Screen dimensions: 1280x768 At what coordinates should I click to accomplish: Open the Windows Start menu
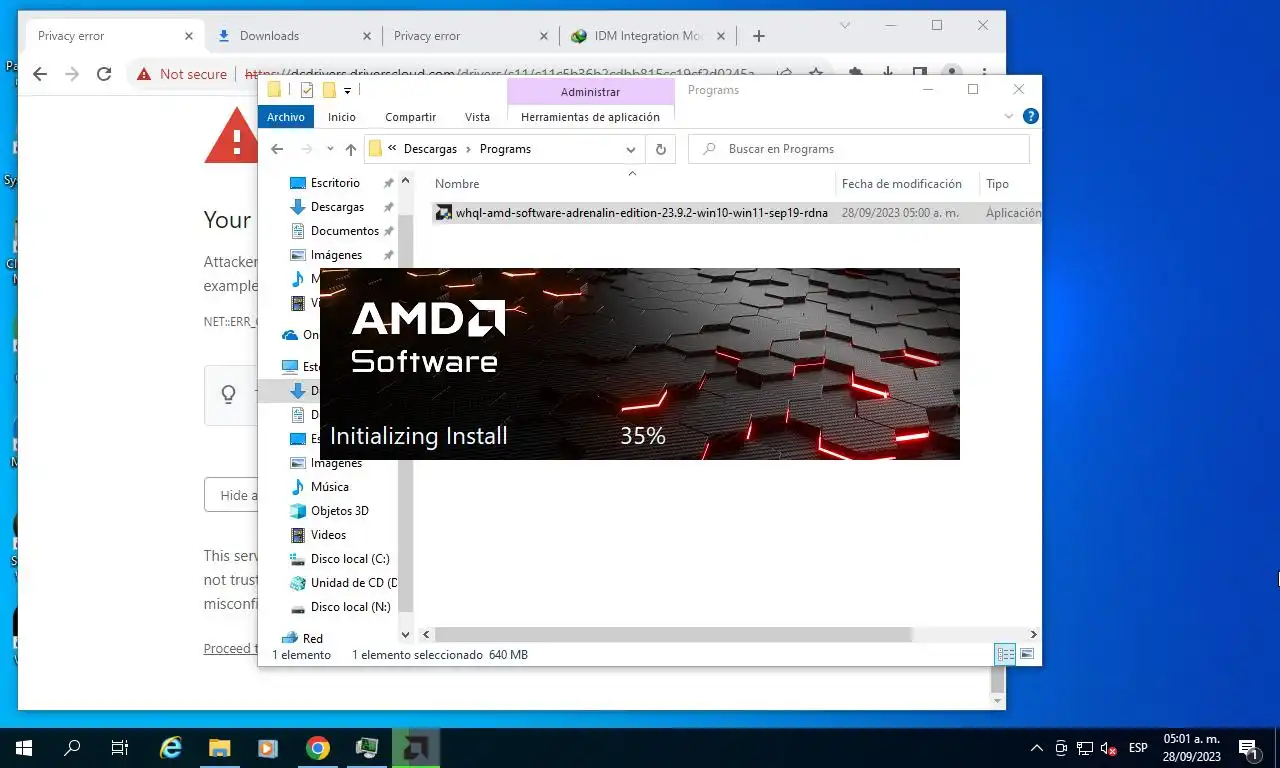coord(24,748)
